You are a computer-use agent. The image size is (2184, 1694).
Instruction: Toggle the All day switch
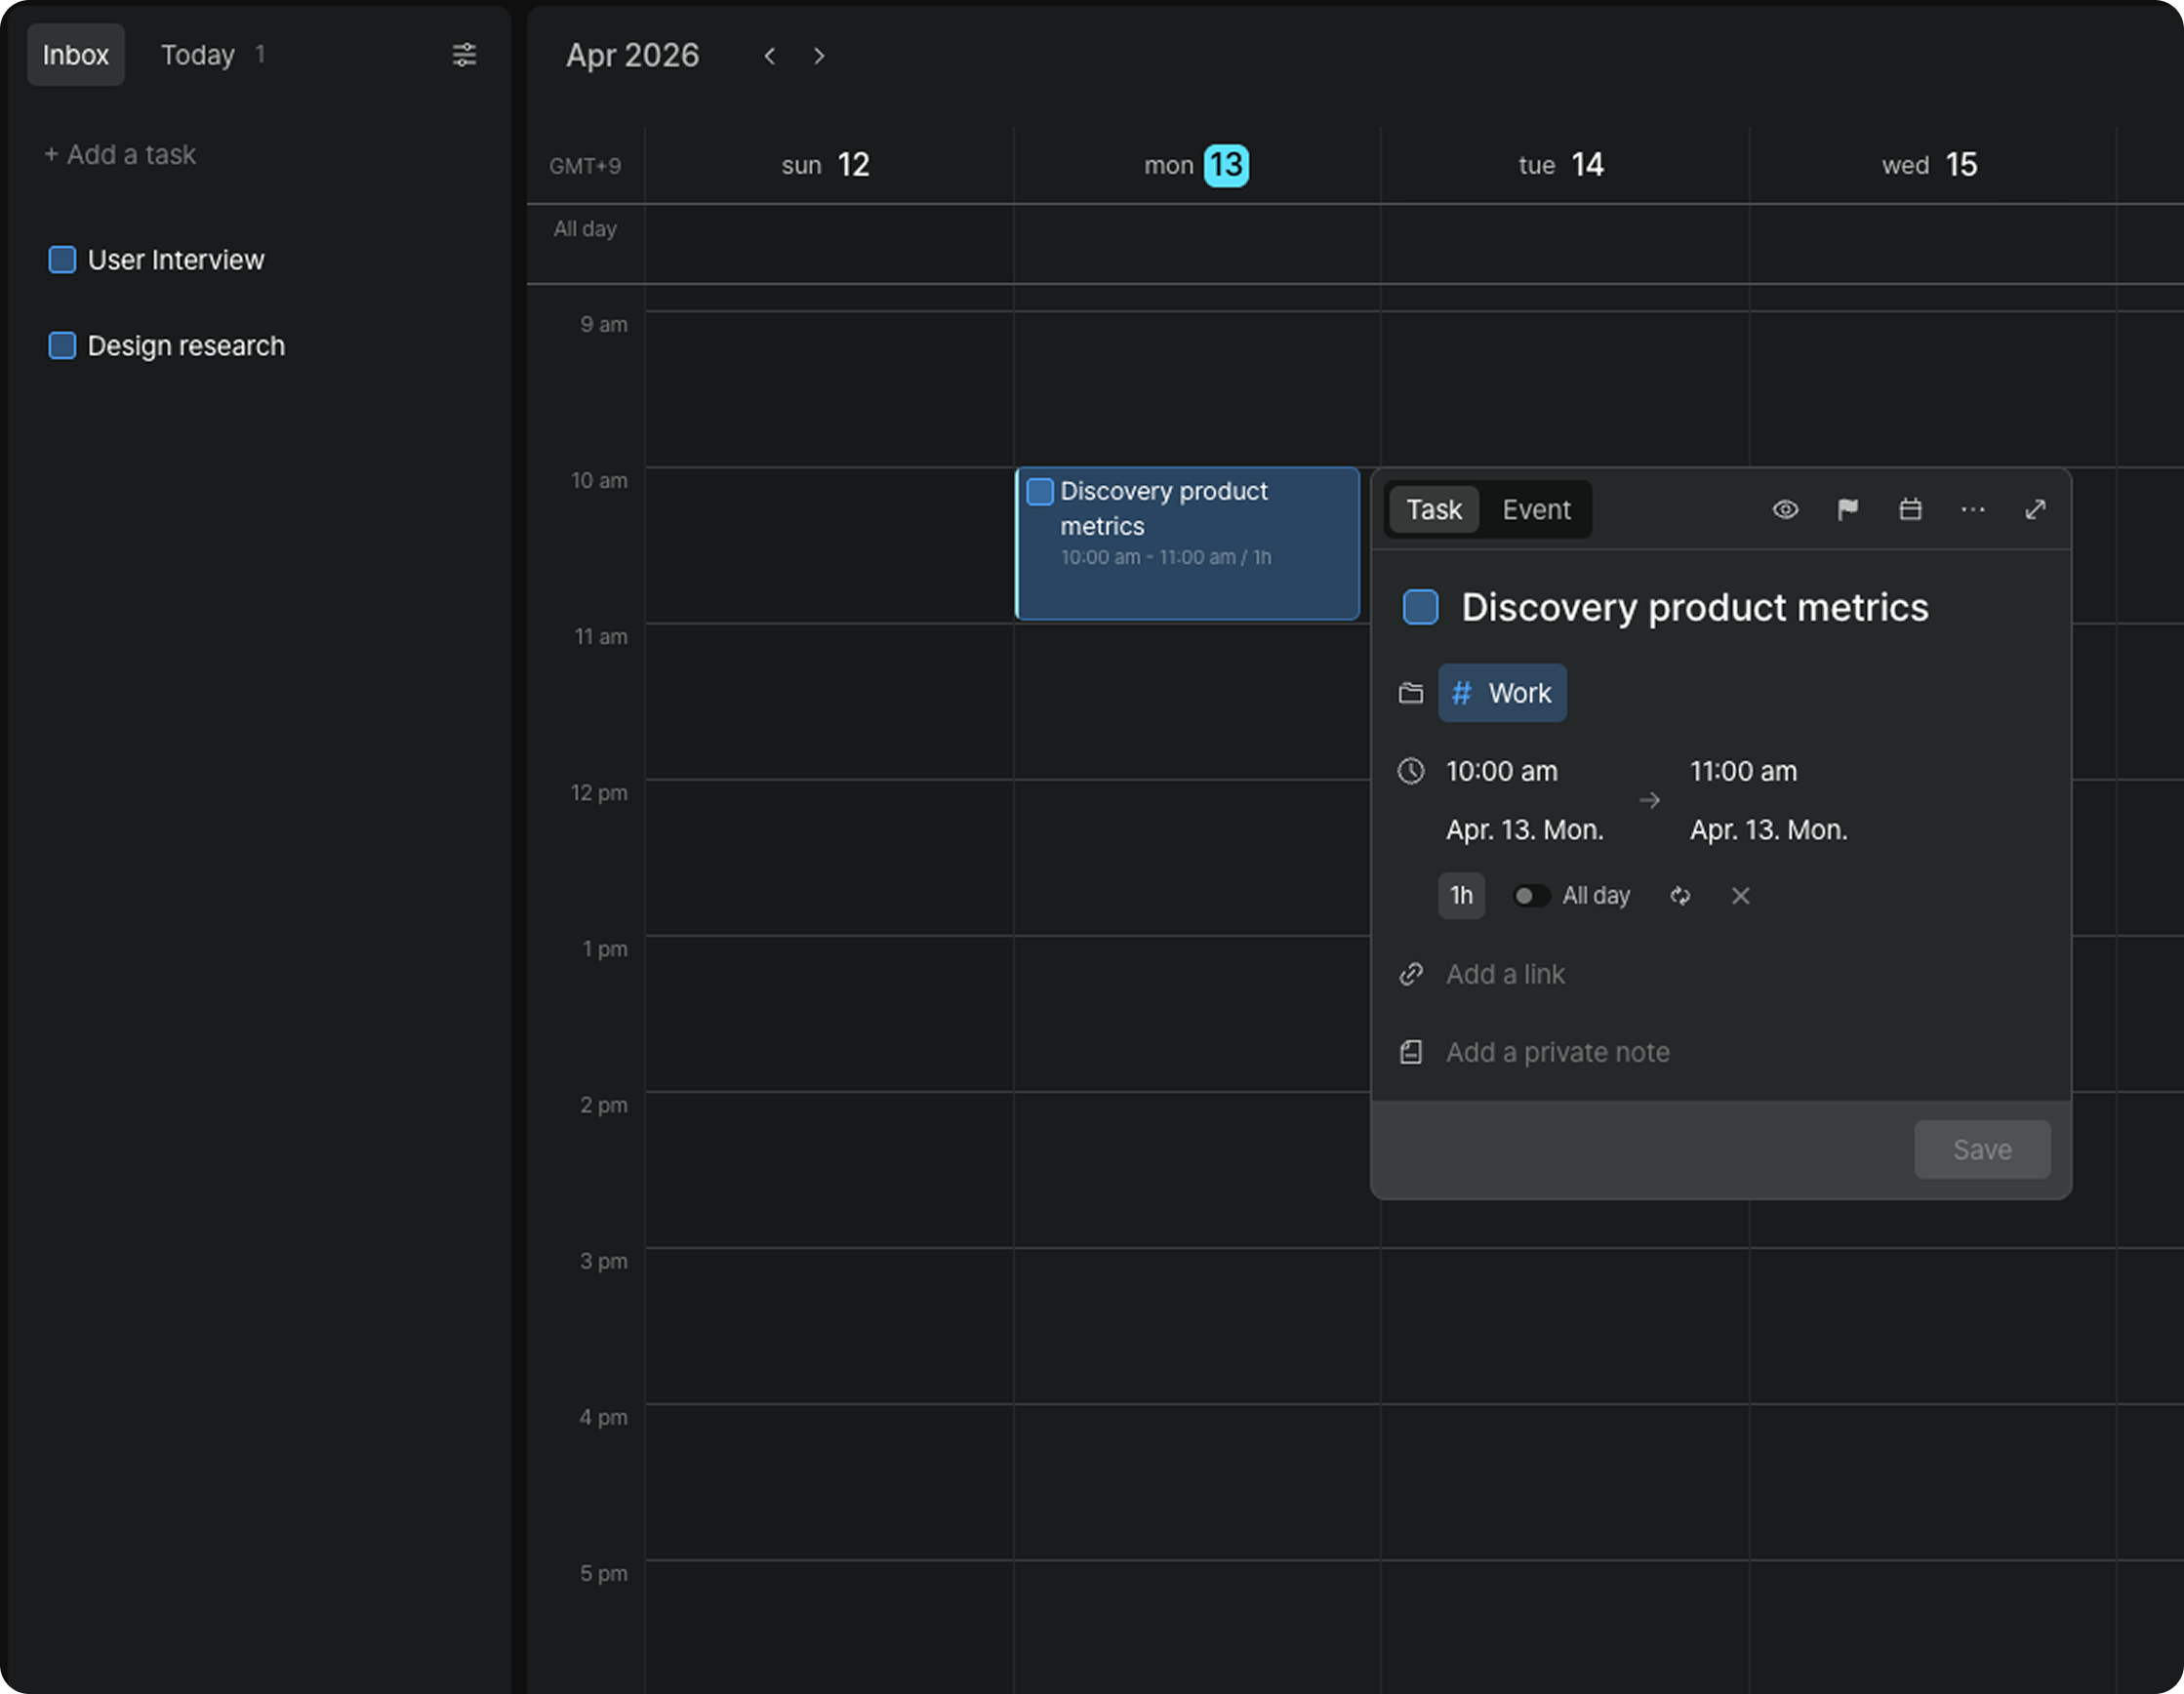[x=1530, y=896]
